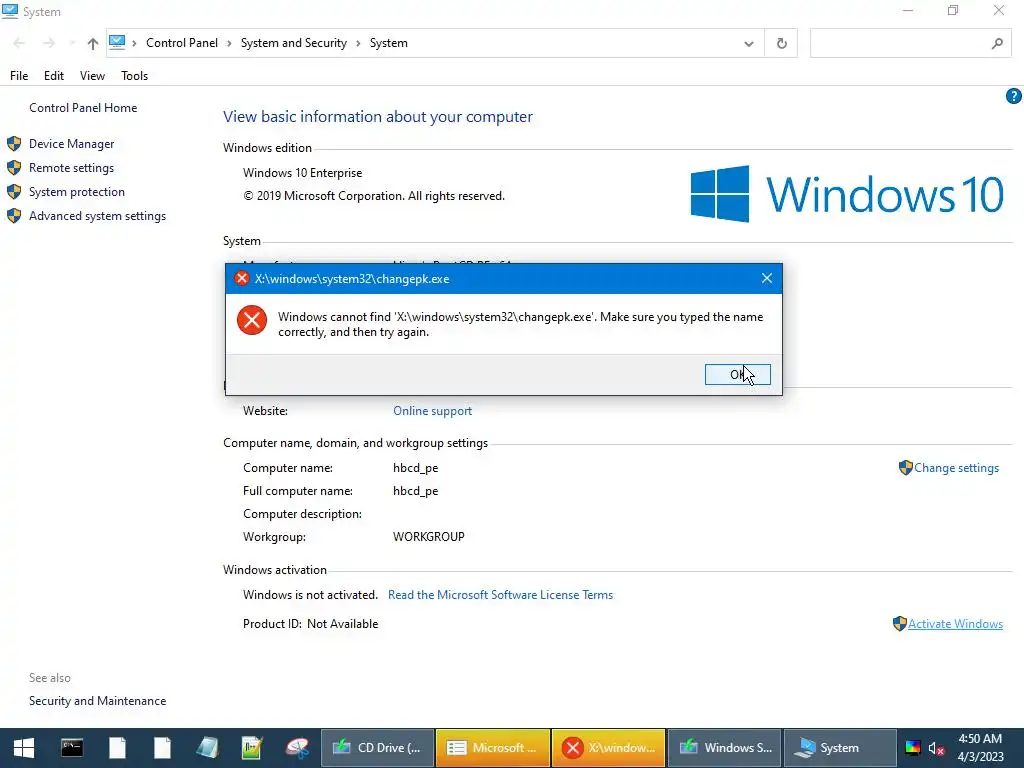Click the computer icon in address bar

117,42
